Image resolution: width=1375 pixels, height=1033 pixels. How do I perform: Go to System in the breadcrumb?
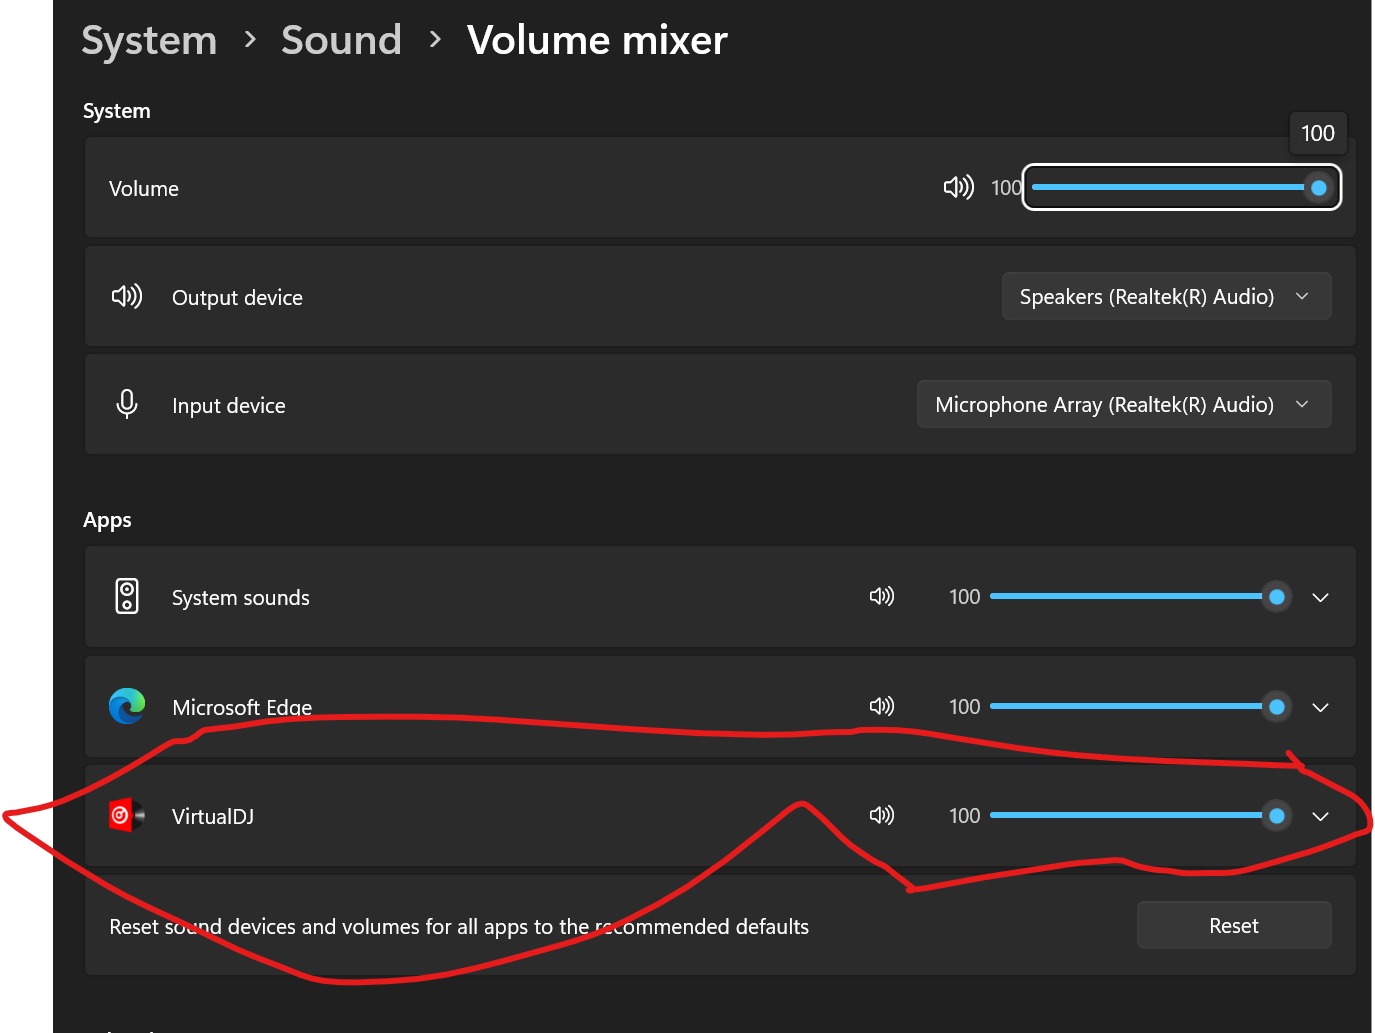(x=149, y=40)
